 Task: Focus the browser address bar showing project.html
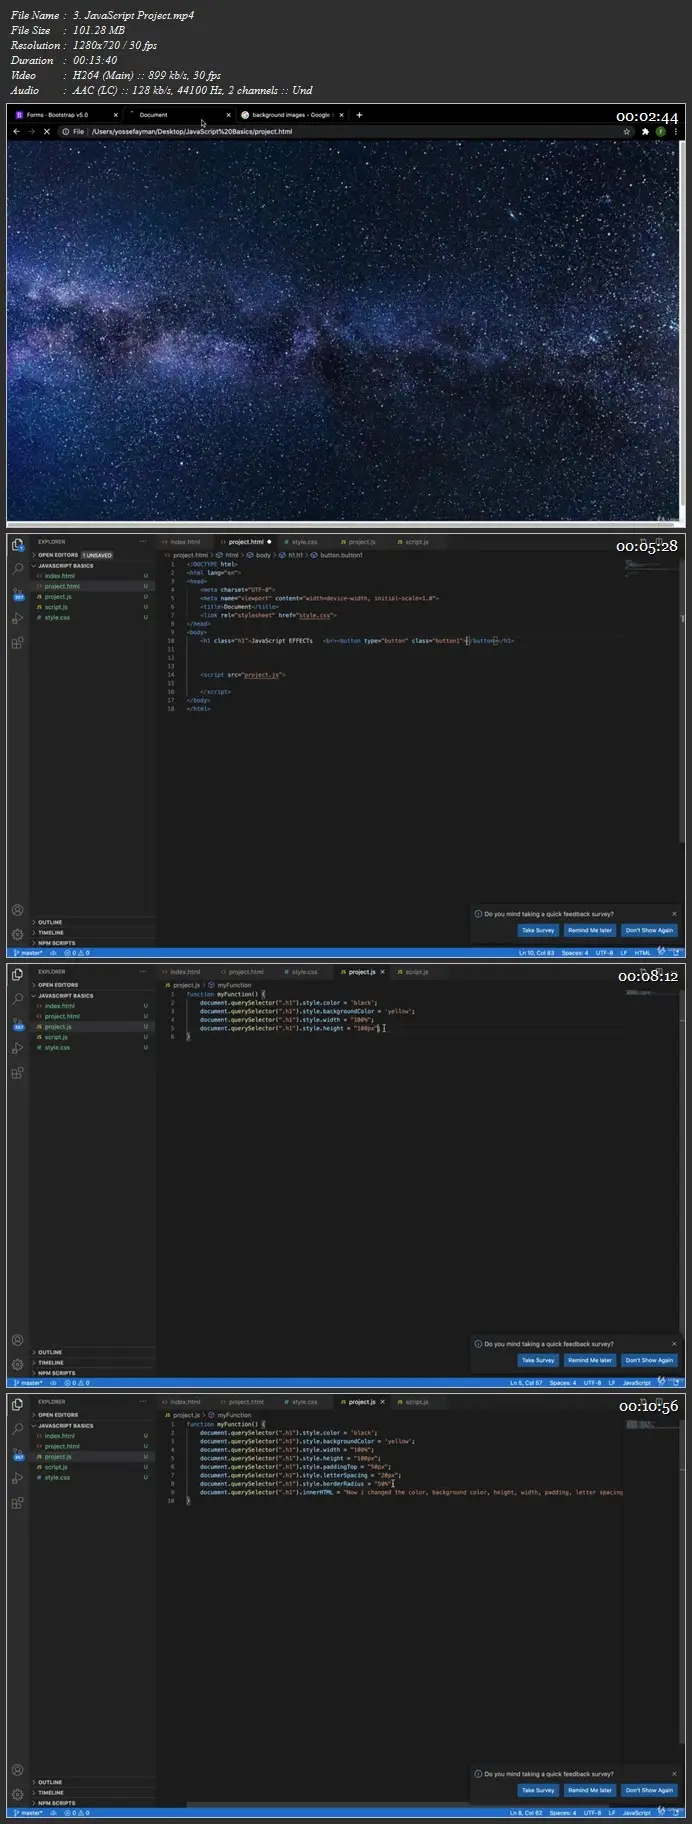pos(345,131)
